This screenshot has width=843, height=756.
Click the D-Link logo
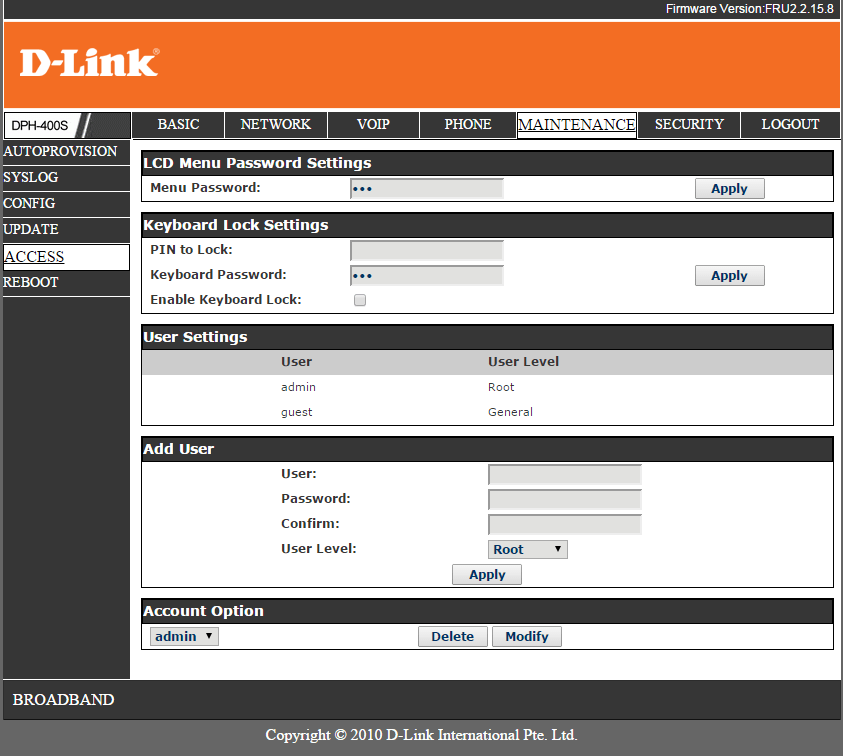(89, 62)
